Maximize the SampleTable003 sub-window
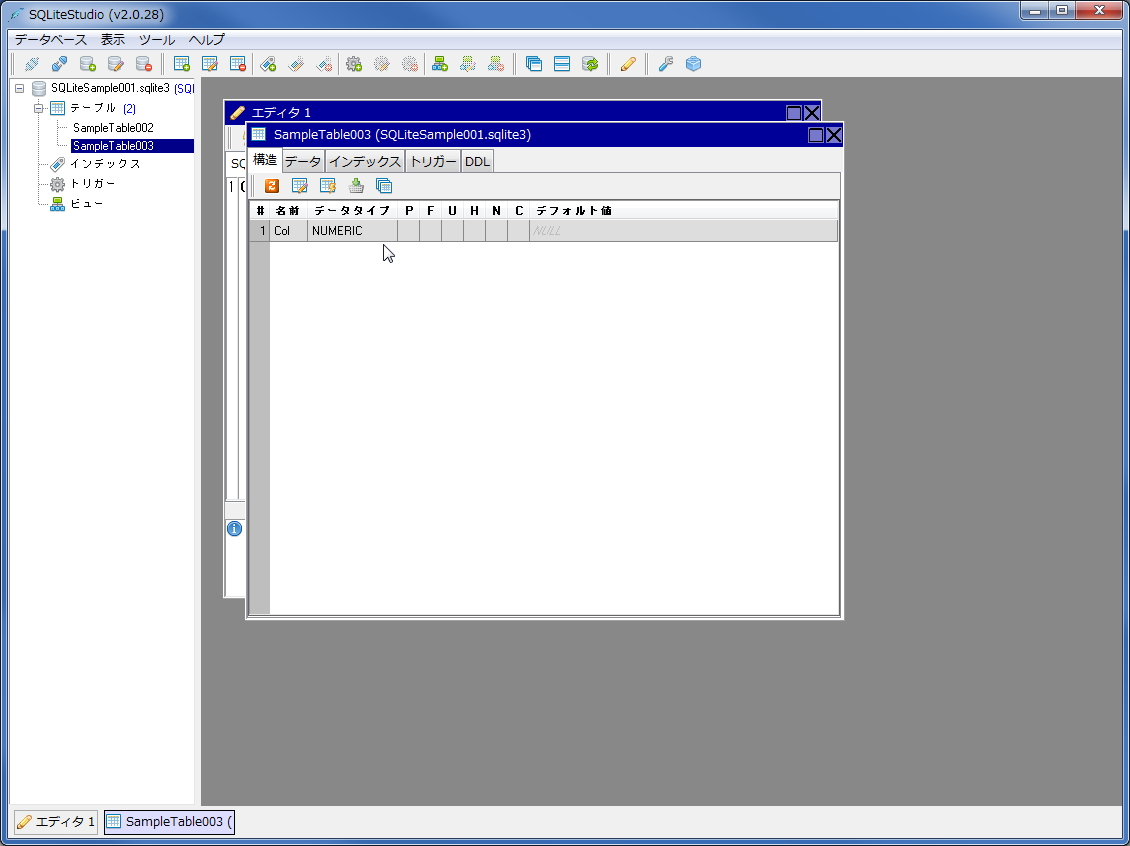This screenshot has width=1130, height=846. [816, 135]
